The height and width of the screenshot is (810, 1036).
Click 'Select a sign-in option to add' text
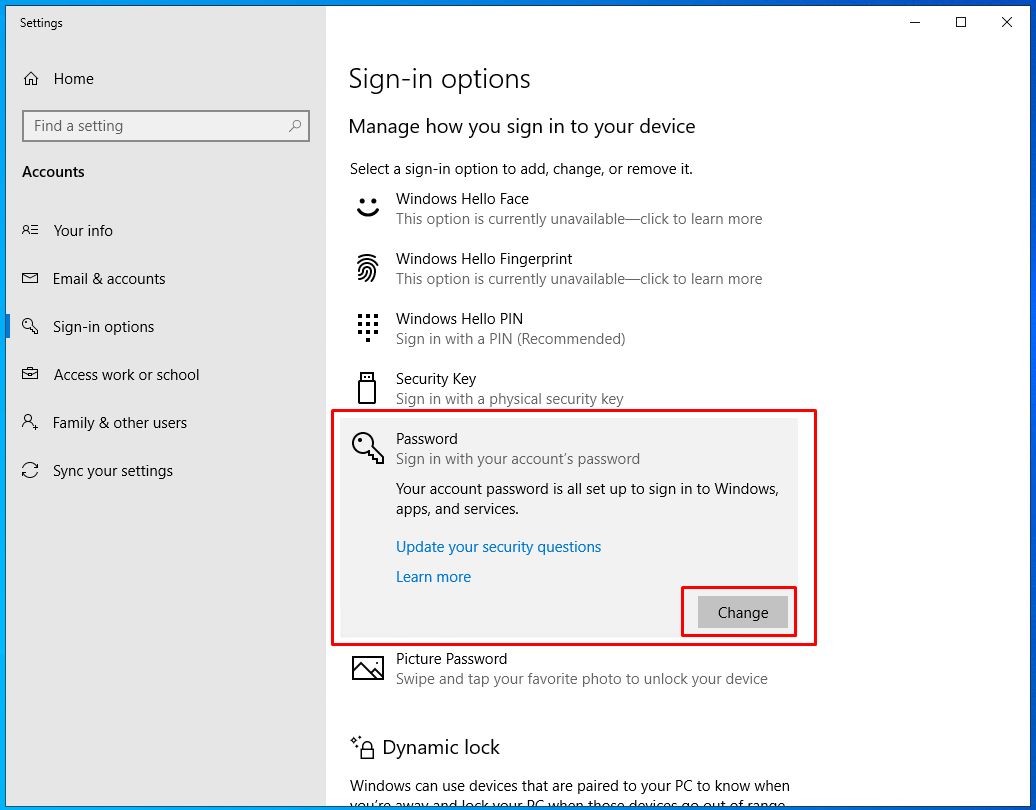pos(521,169)
